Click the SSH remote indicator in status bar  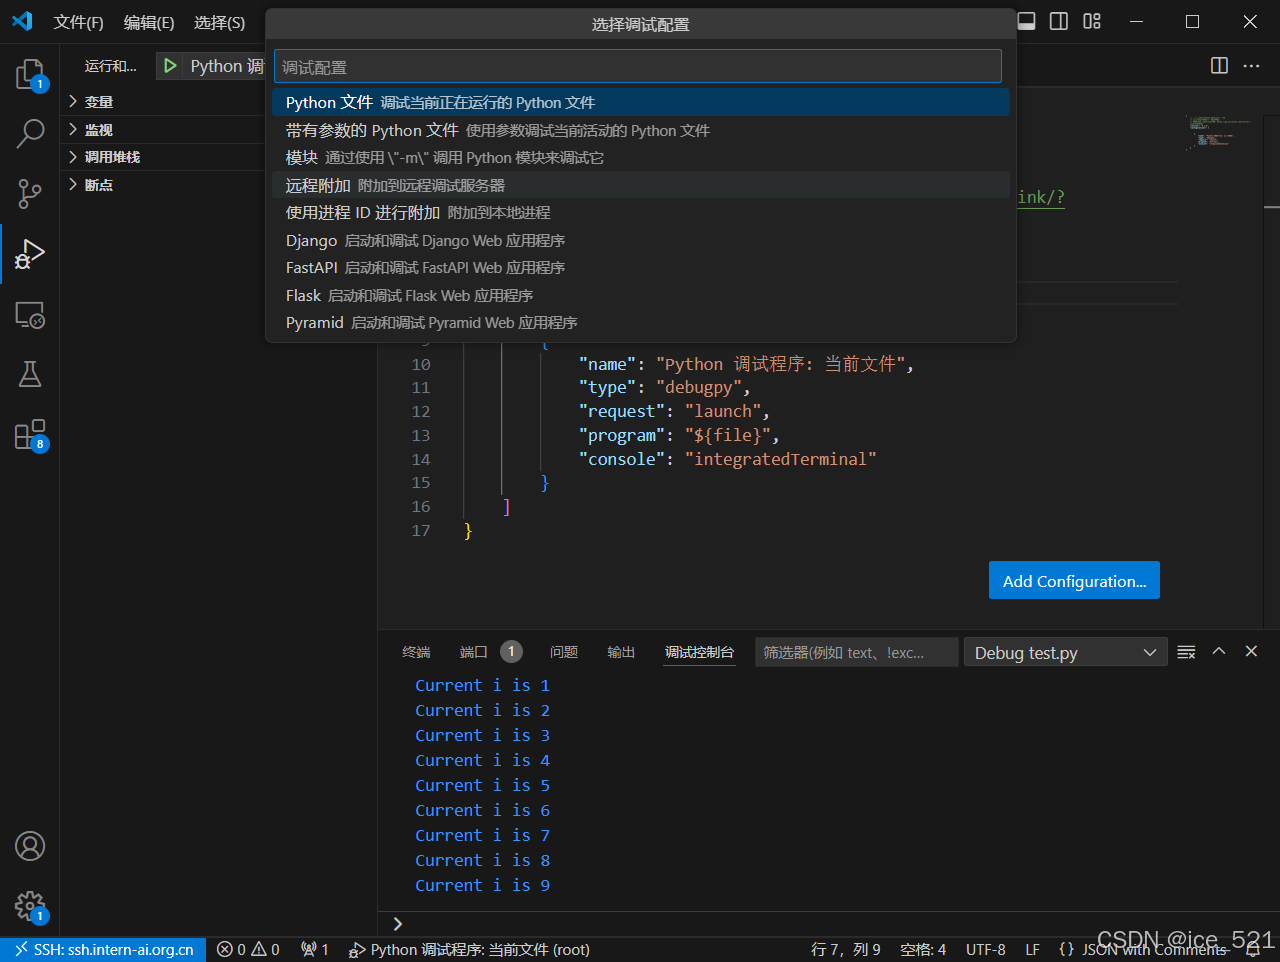point(103,950)
